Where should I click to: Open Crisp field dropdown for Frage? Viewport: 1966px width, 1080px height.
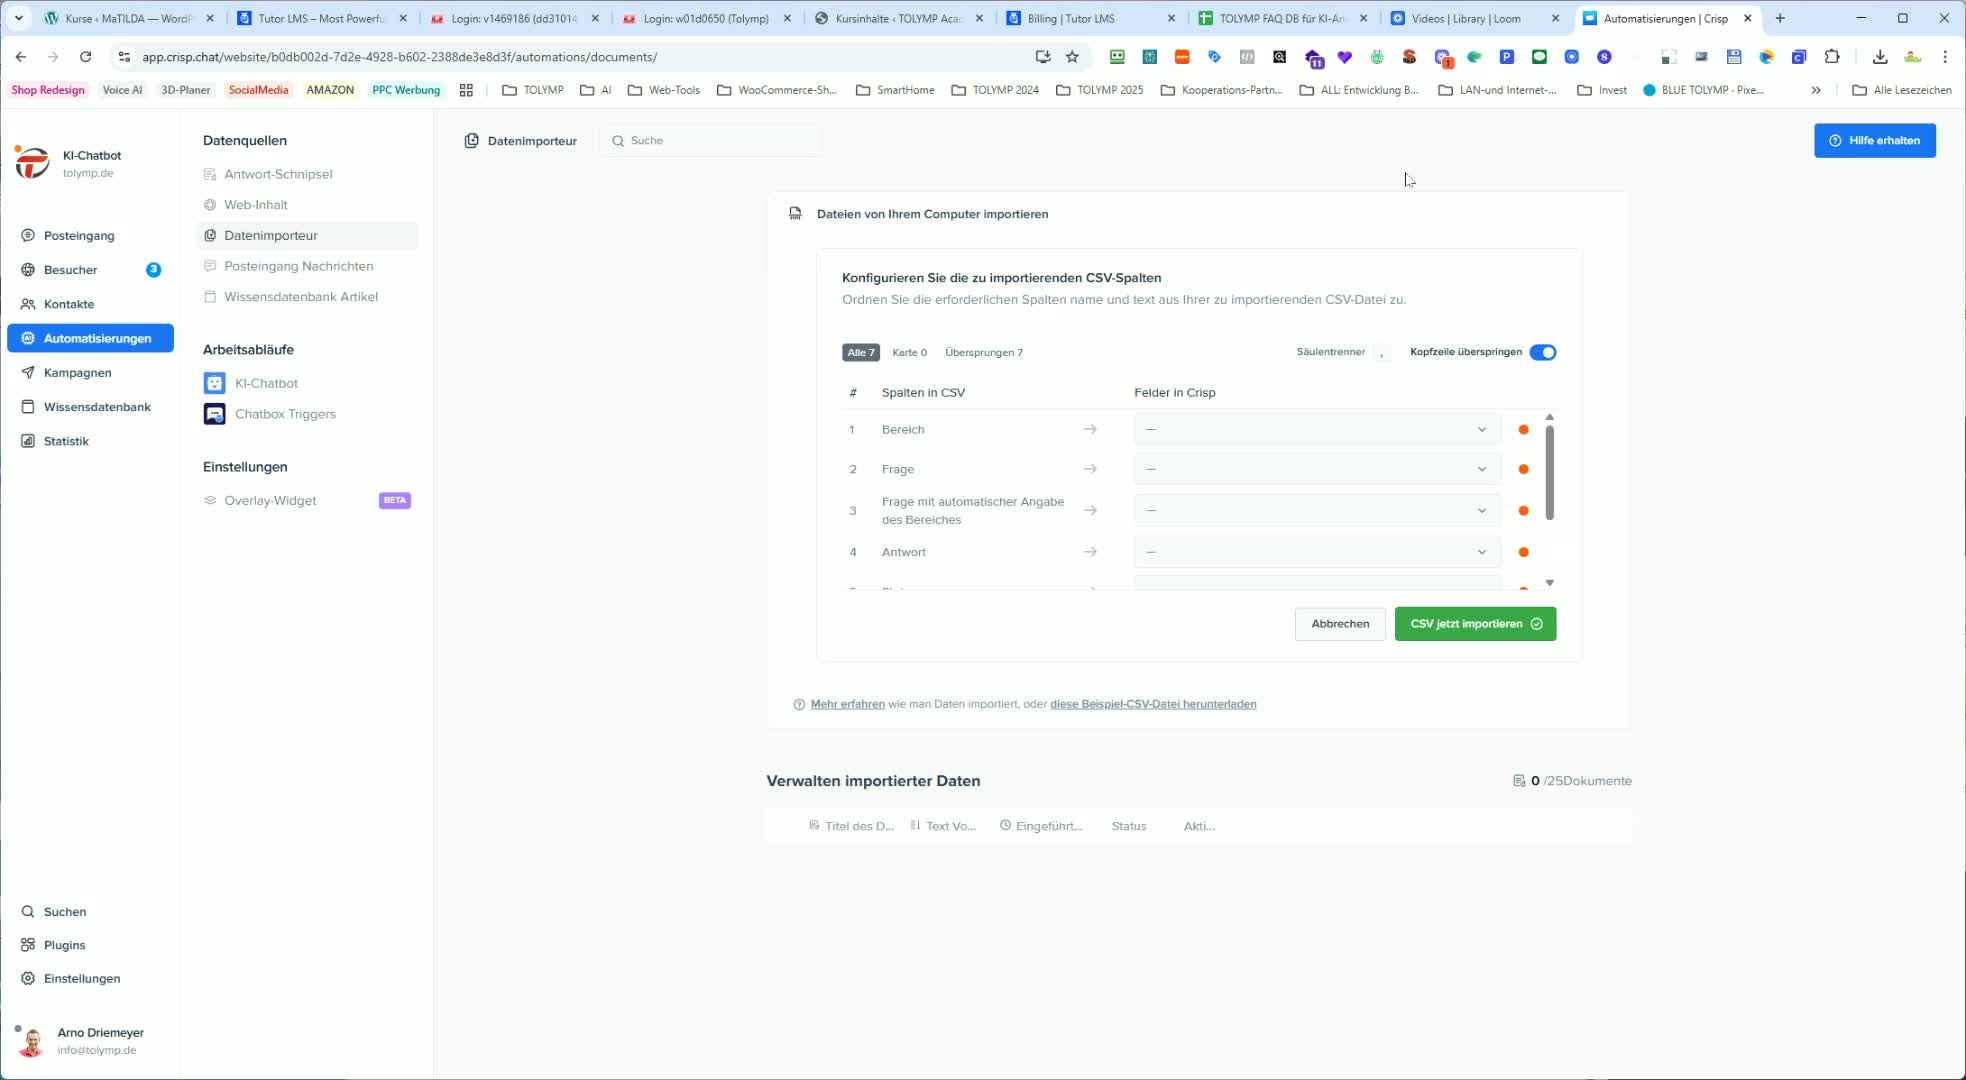coord(1316,469)
